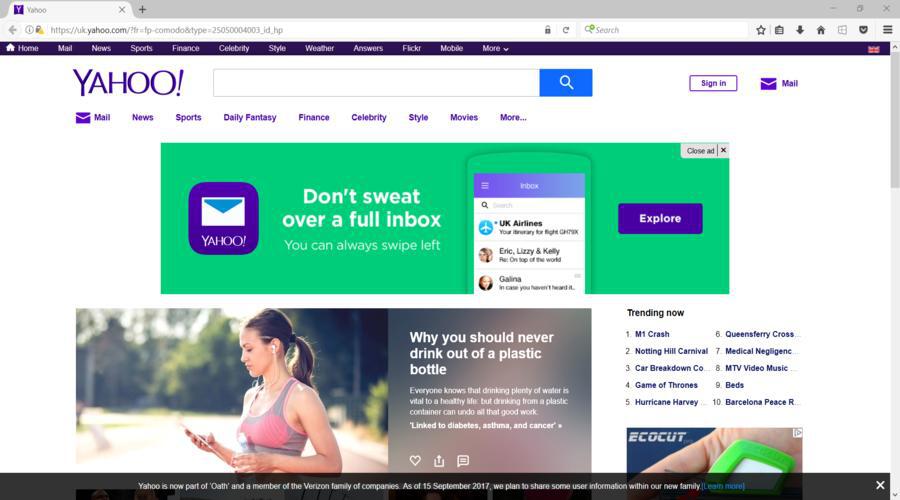Bookmark this page with the star icon
Image resolution: width=900 pixels, height=500 pixels.
(761, 30)
